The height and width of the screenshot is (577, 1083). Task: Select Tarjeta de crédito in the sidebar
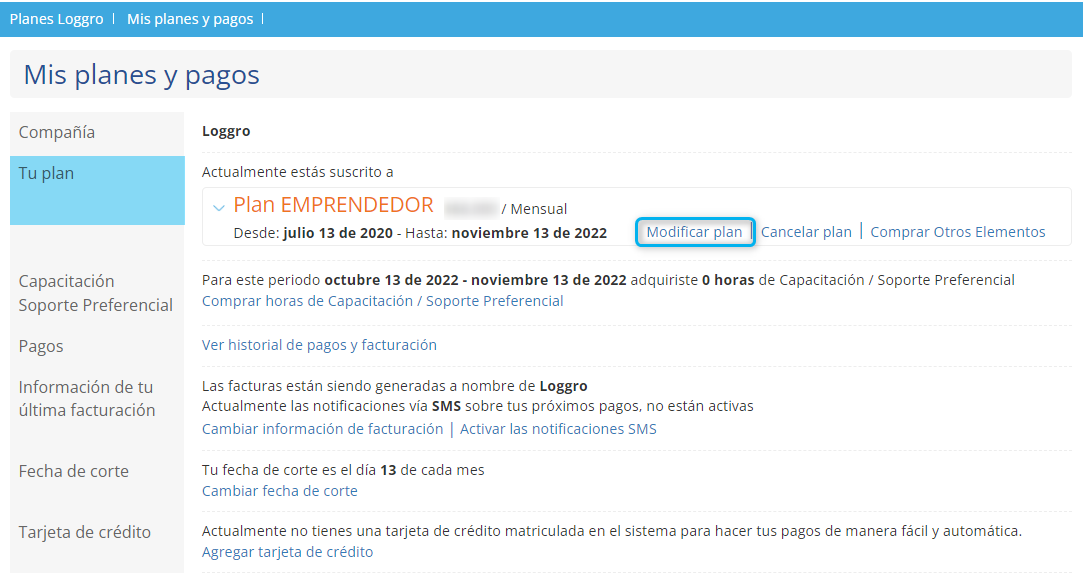click(x=85, y=532)
